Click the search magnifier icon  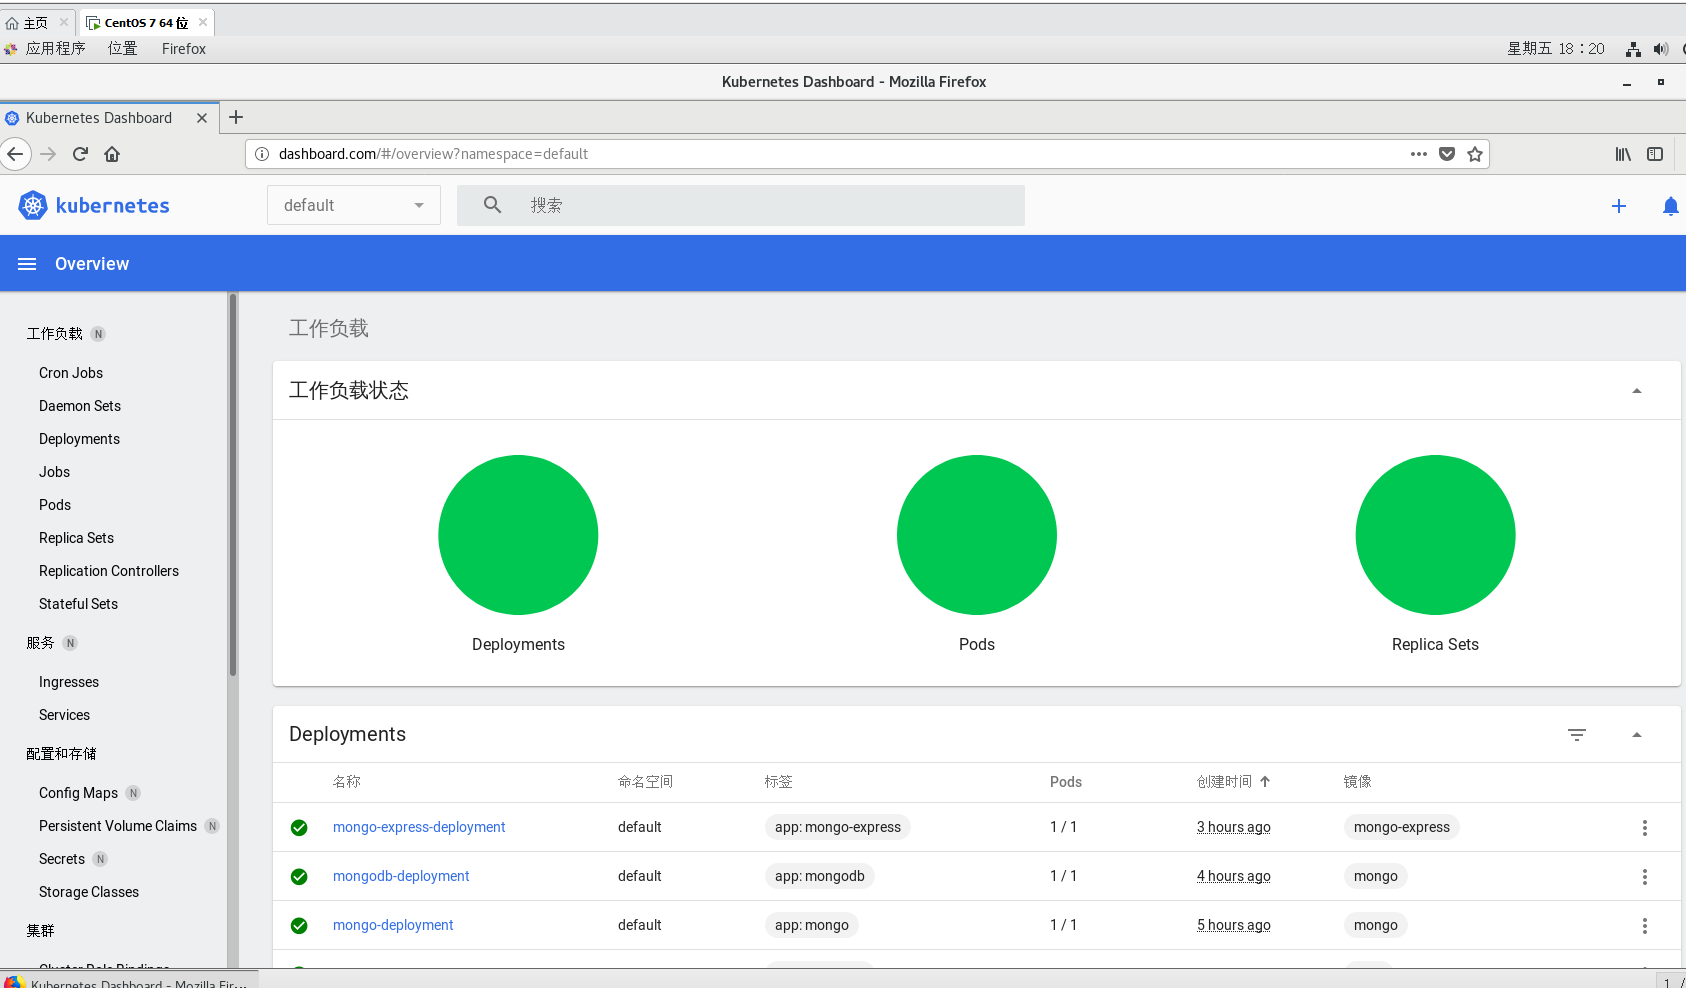[492, 205]
